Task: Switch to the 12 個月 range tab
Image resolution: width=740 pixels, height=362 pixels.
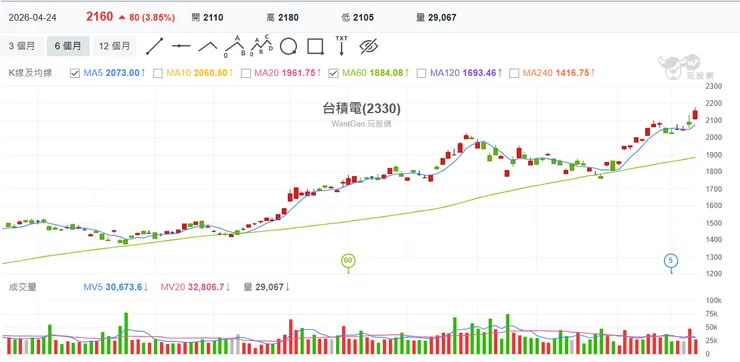Action: pos(114,46)
